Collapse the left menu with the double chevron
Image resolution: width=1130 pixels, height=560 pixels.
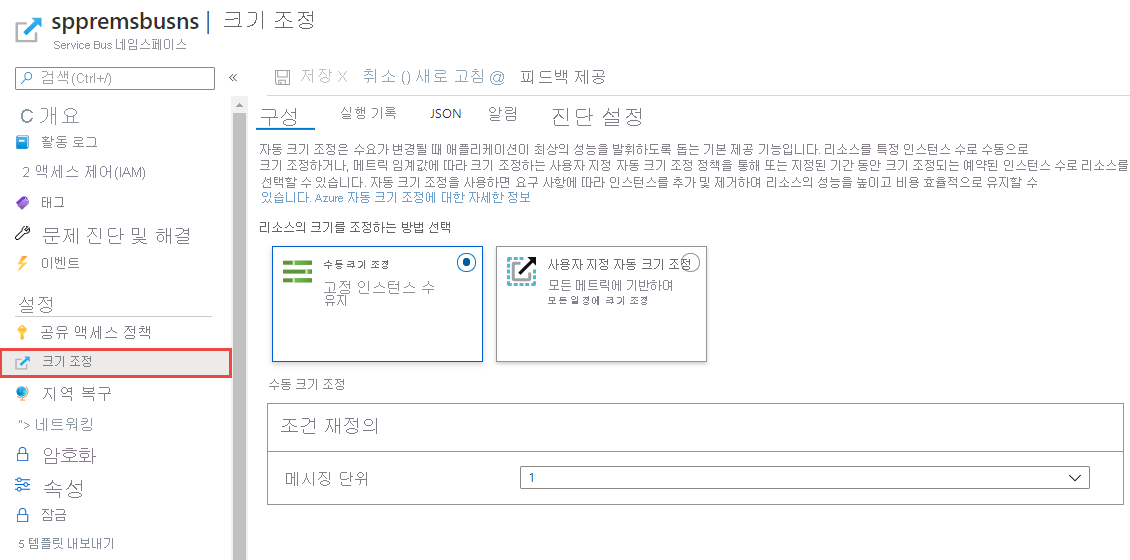(x=233, y=77)
